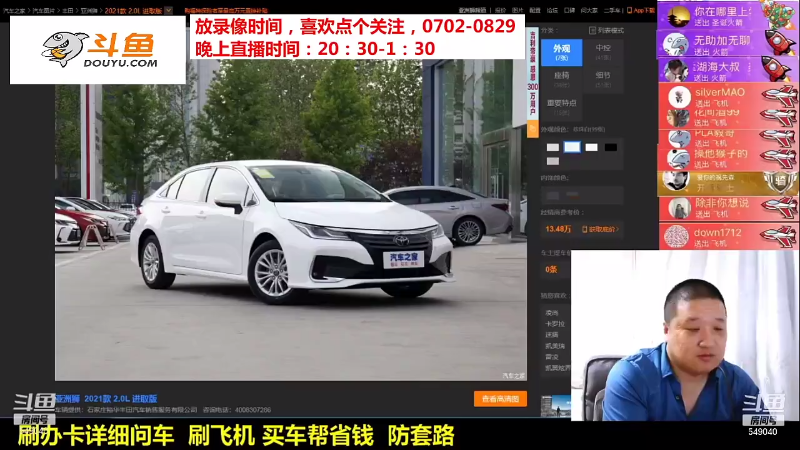Click 除非你想说 user avatar
Image resolution: width=800 pixels, height=450 pixels.
point(679,209)
